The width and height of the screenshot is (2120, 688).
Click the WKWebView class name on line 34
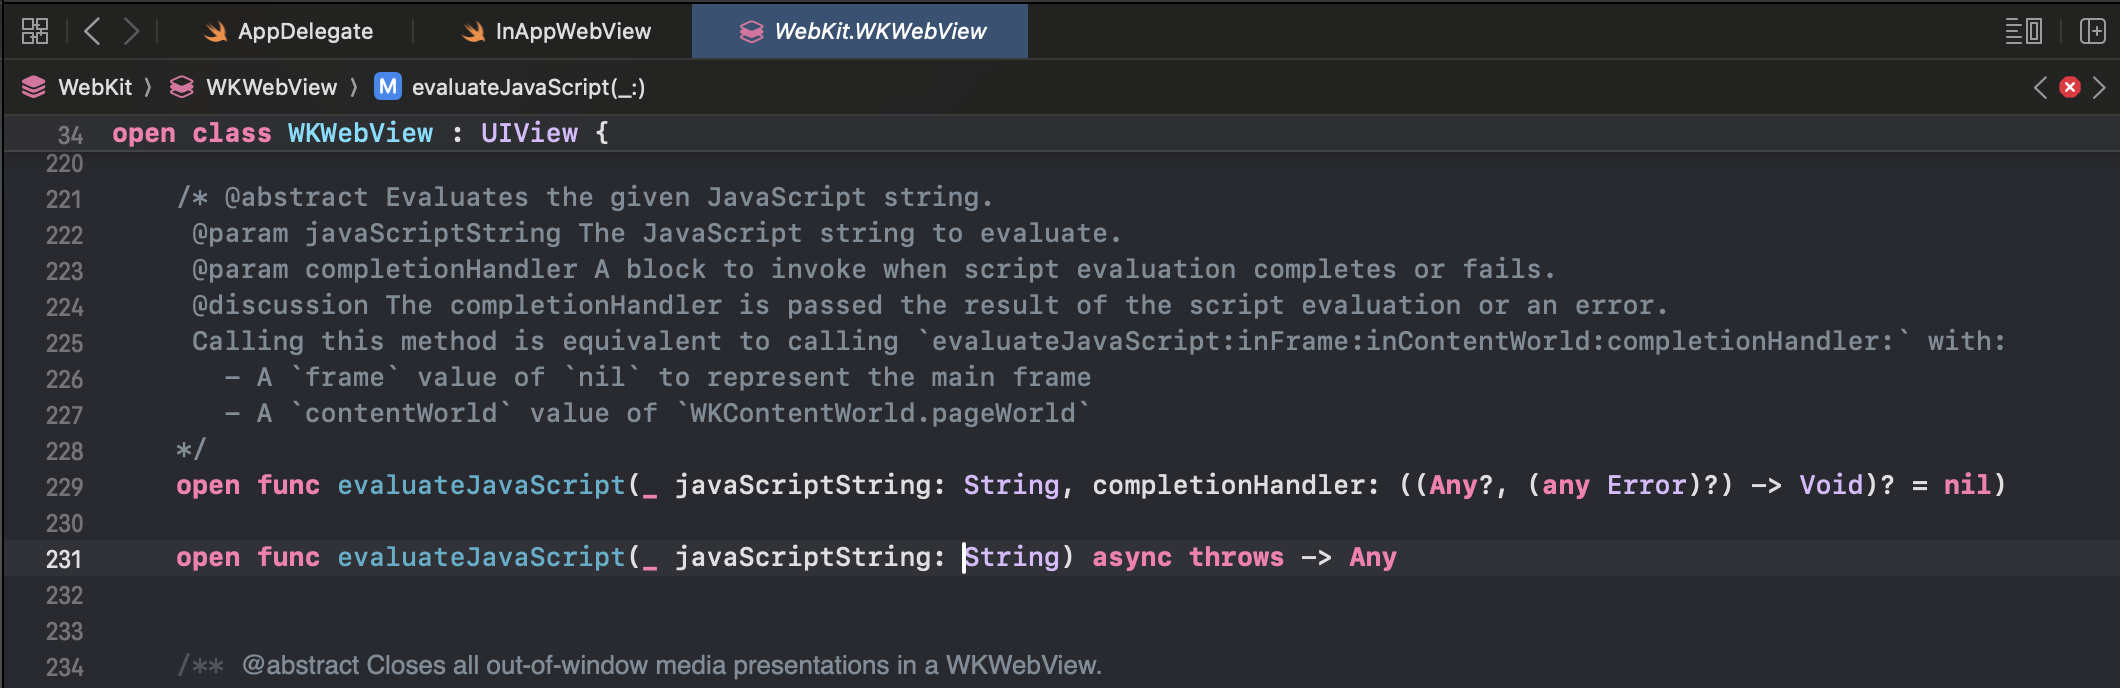tap(360, 133)
